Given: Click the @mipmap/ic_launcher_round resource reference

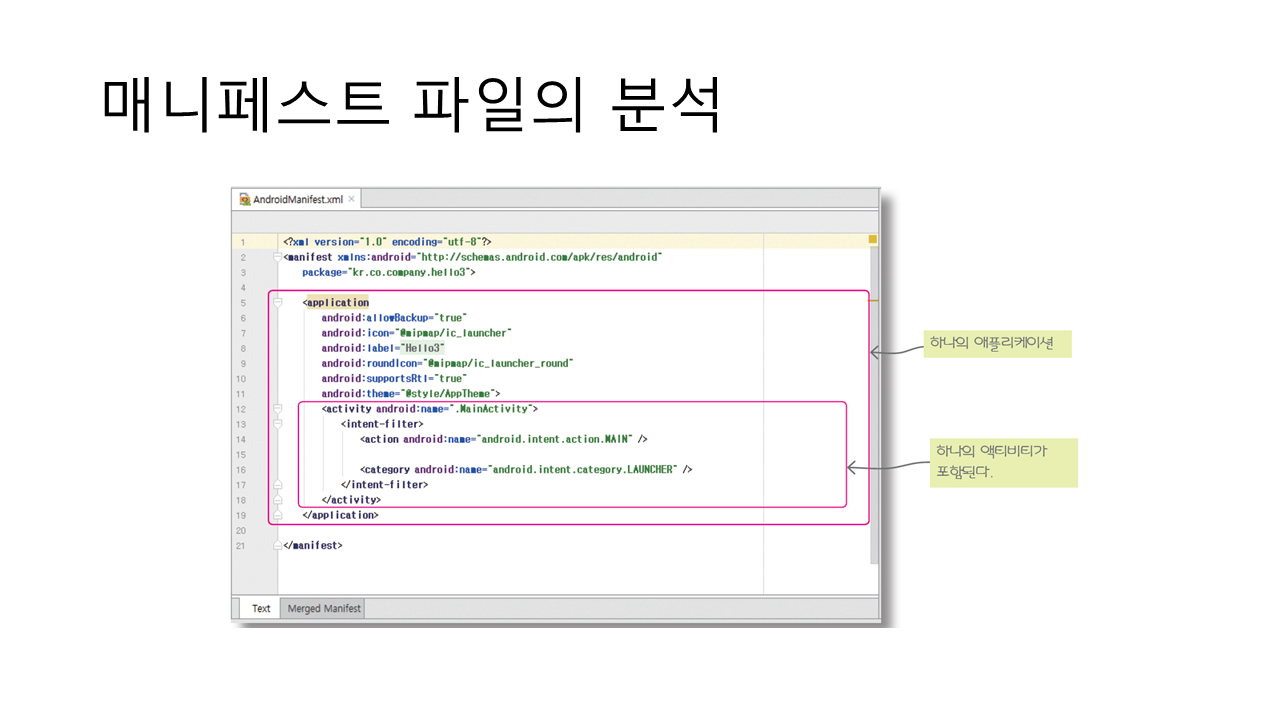Looking at the screenshot, I should coord(500,363).
